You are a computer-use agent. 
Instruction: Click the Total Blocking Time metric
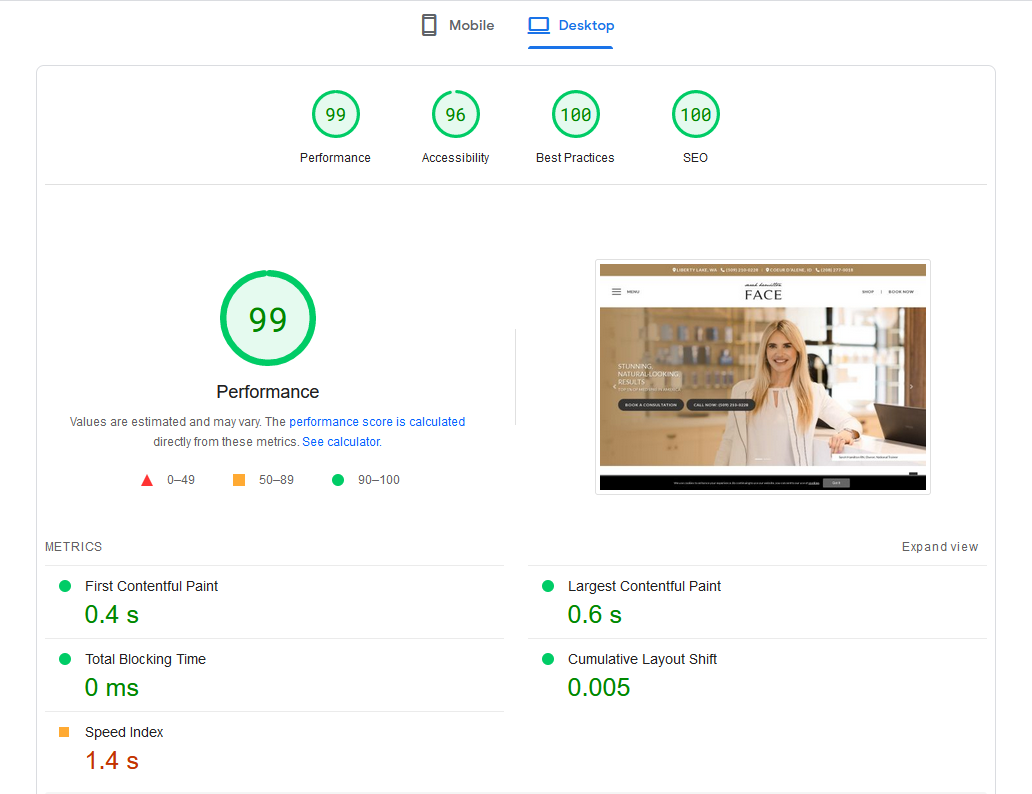(x=145, y=659)
